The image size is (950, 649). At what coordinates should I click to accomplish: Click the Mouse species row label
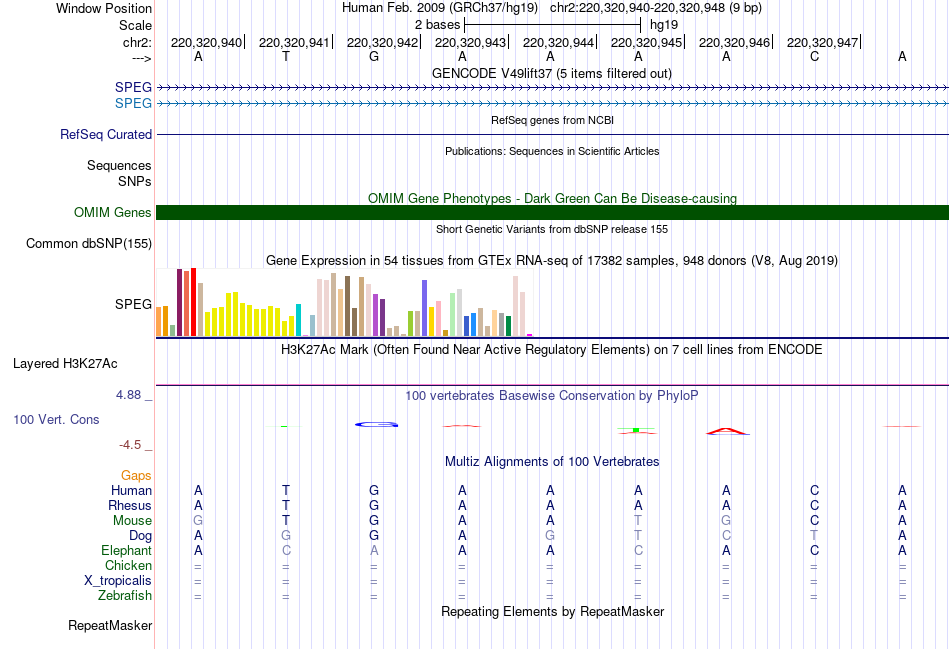coord(132,521)
